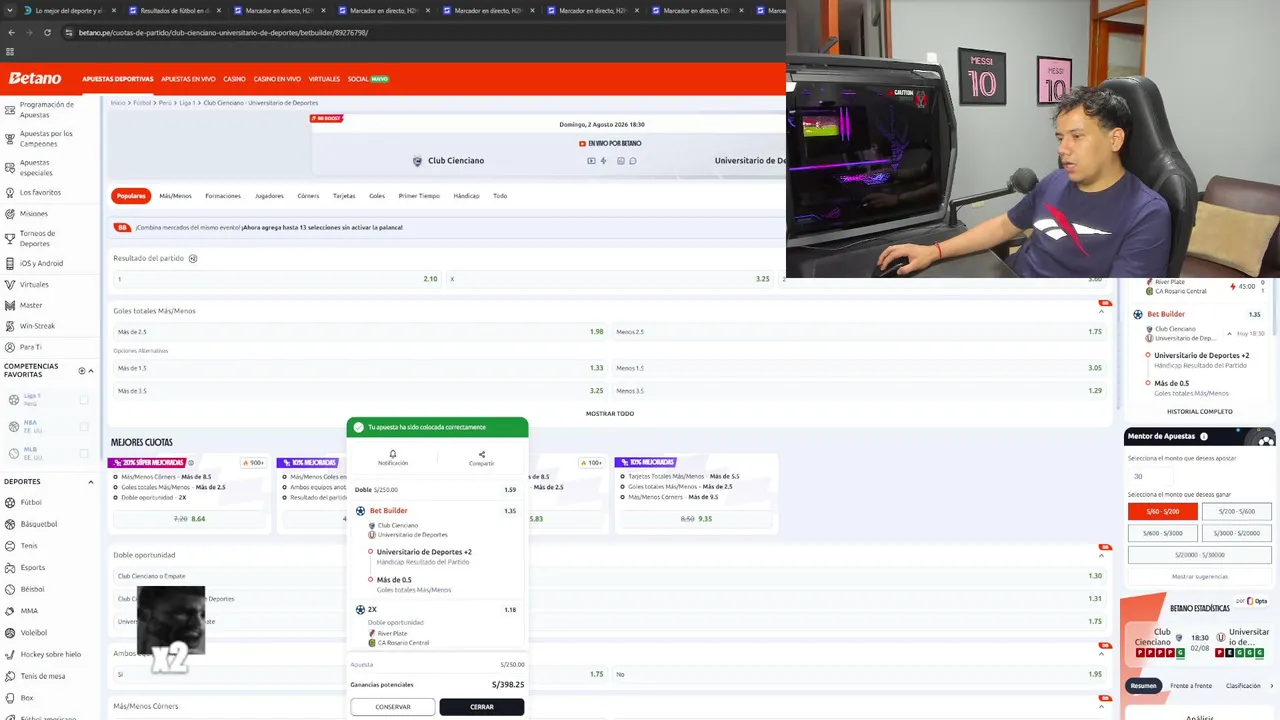1280x720 pixels.
Task: Open Historial Completo link
Action: click(1200, 412)
